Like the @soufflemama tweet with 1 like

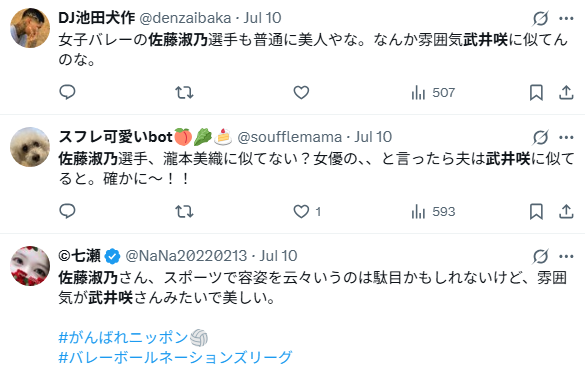click(x=307, y=212)
